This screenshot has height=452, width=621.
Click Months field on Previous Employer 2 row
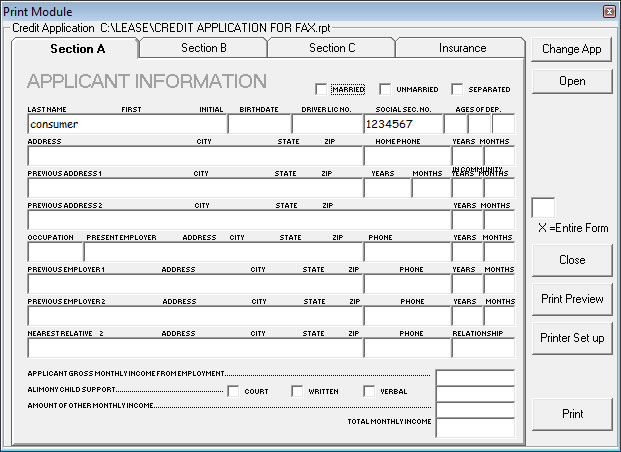499,316
